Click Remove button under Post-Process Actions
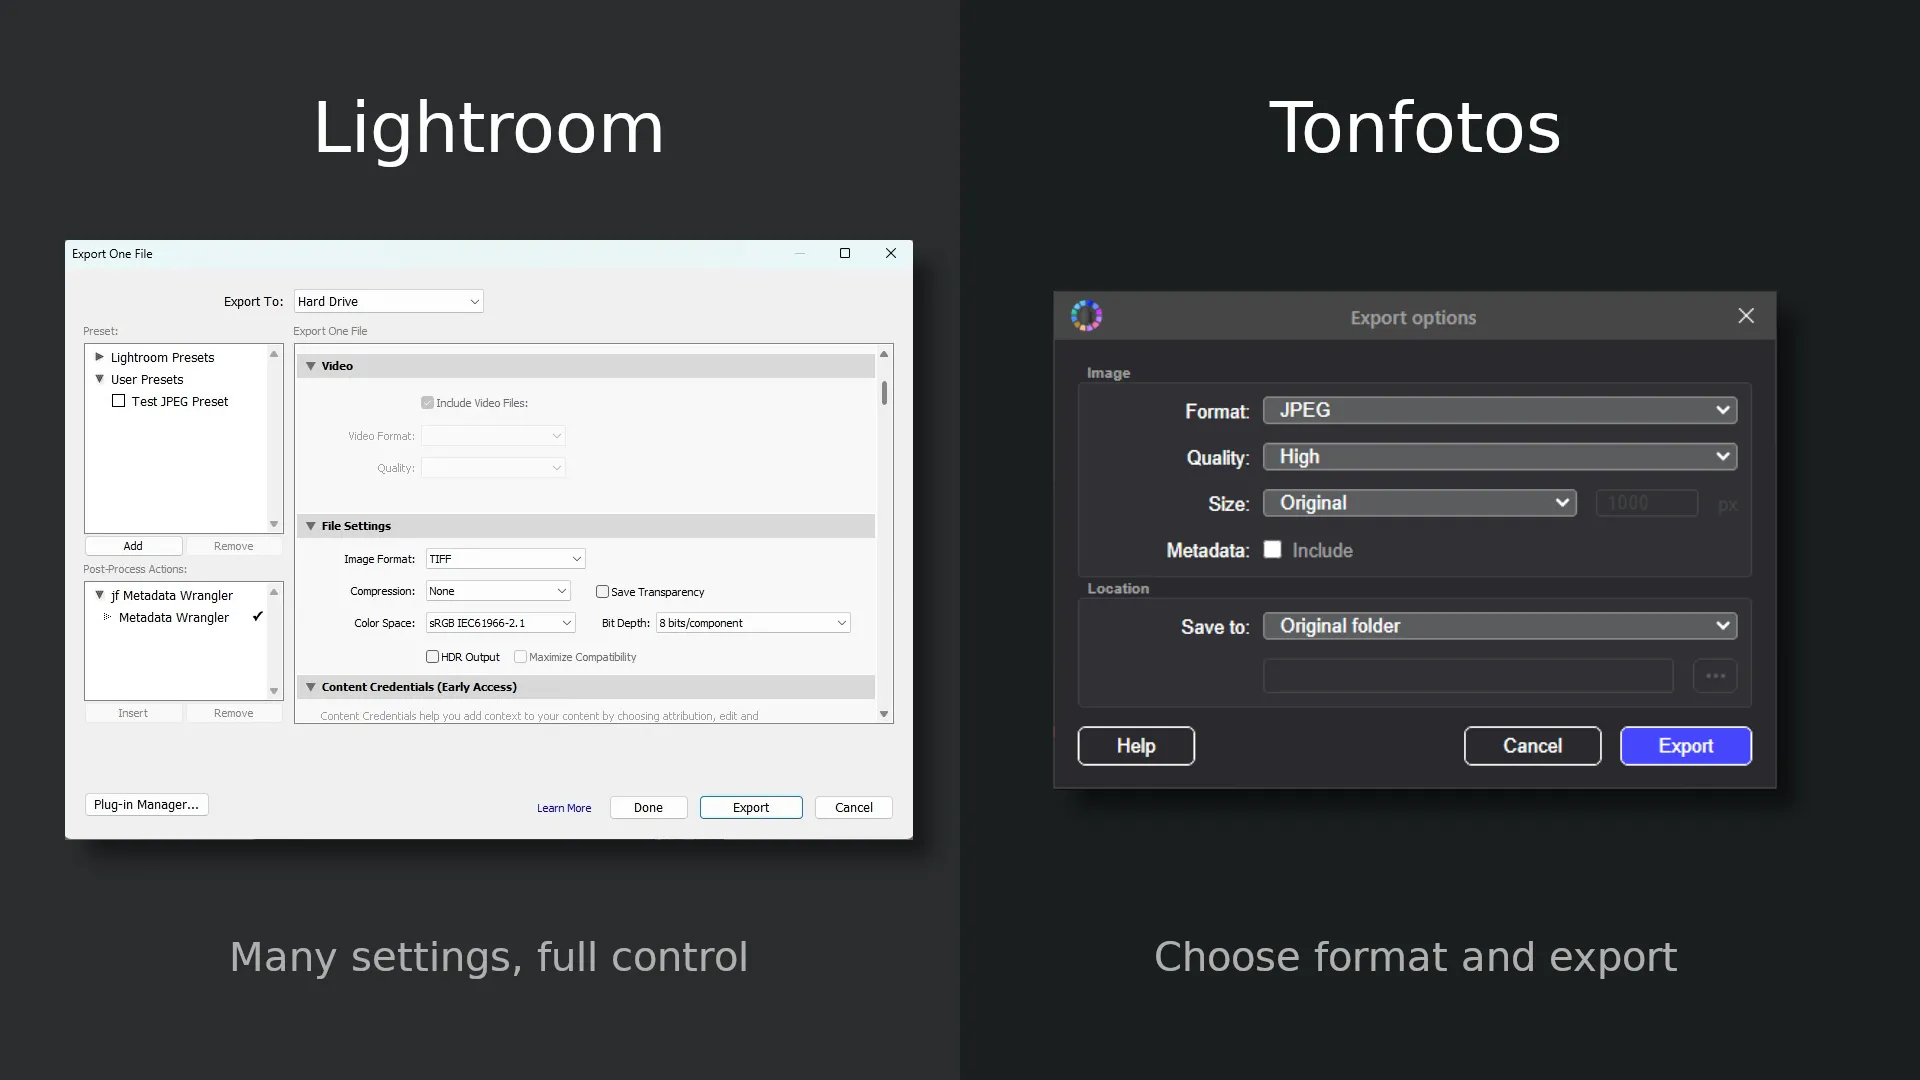 (x=234, y=713)
